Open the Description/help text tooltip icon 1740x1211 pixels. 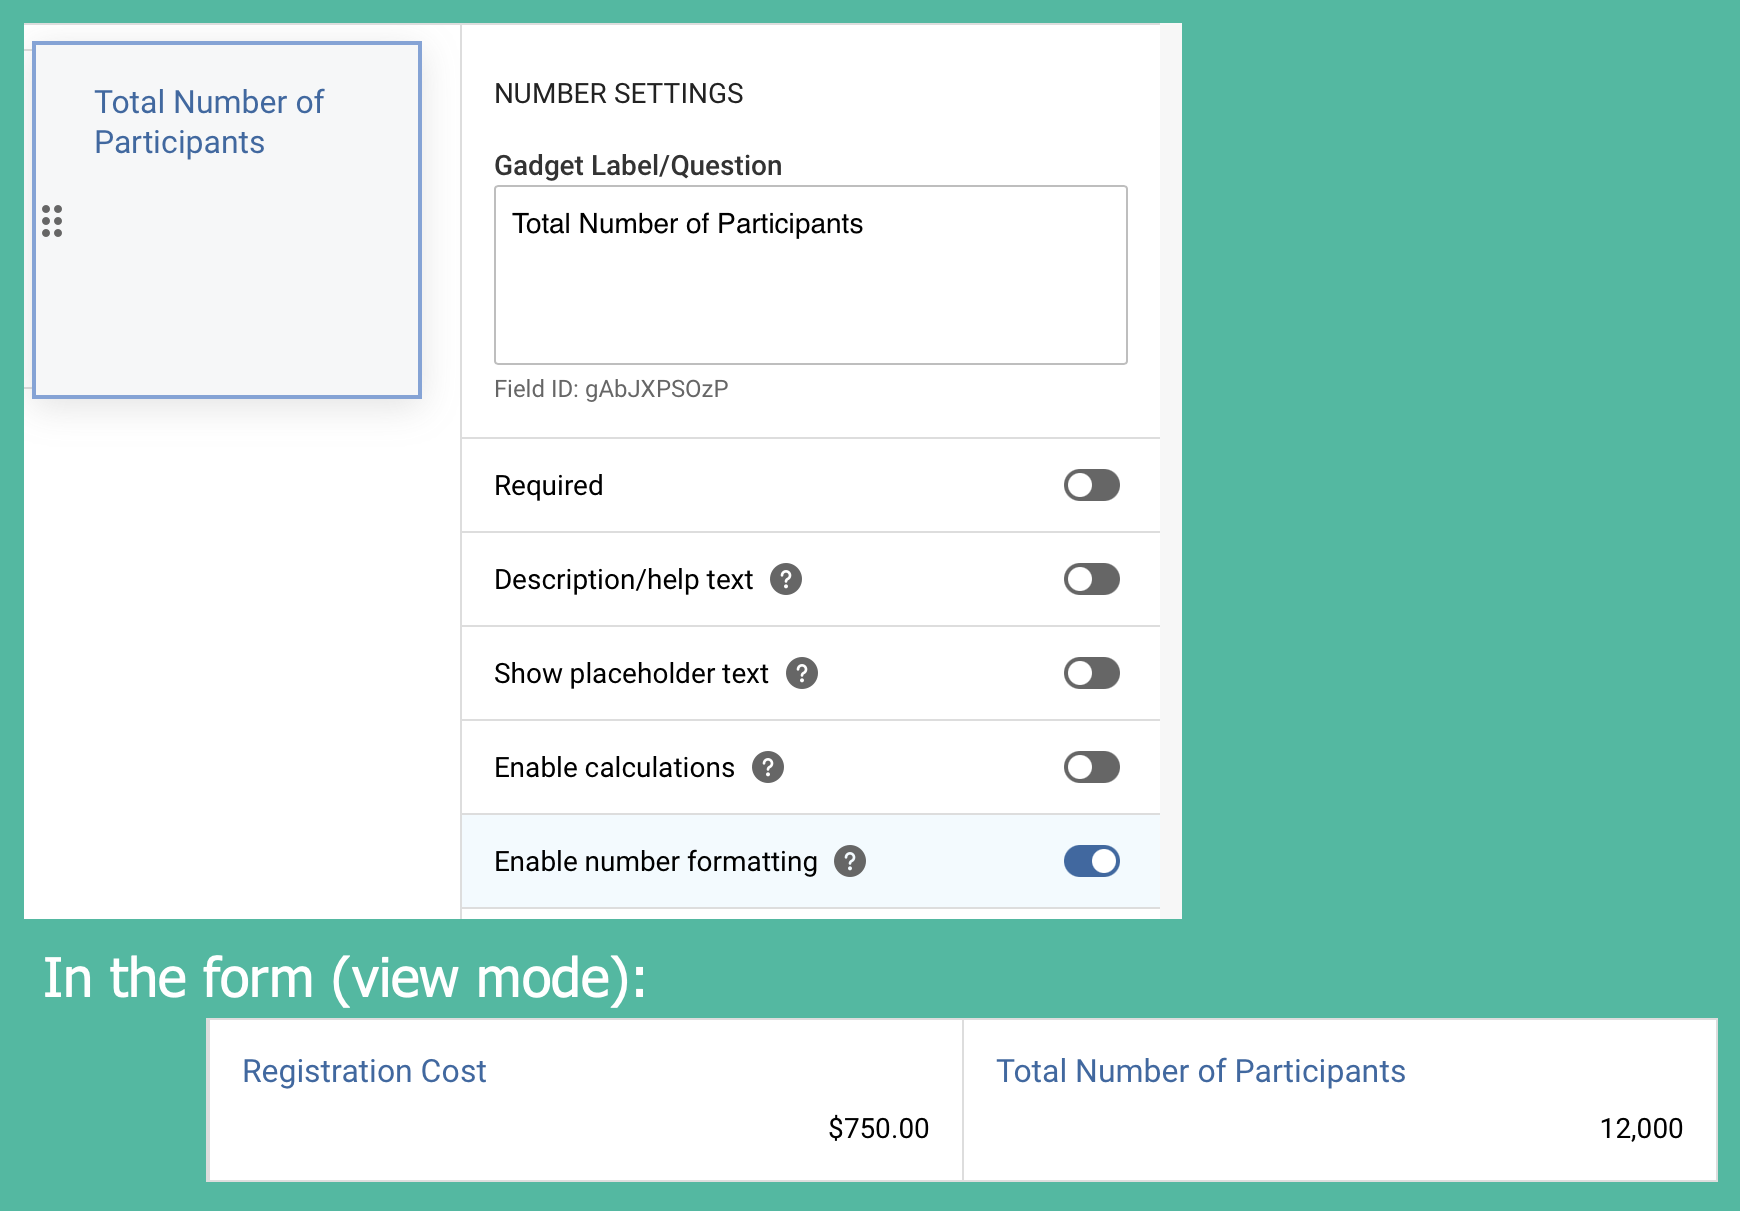coord(786,579)
